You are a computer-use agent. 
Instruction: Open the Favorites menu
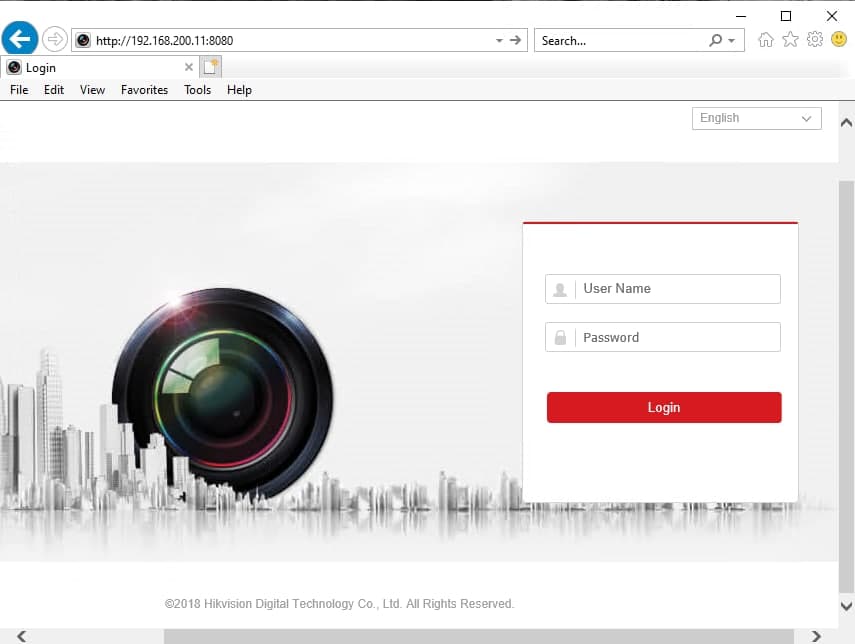[144, 90]
